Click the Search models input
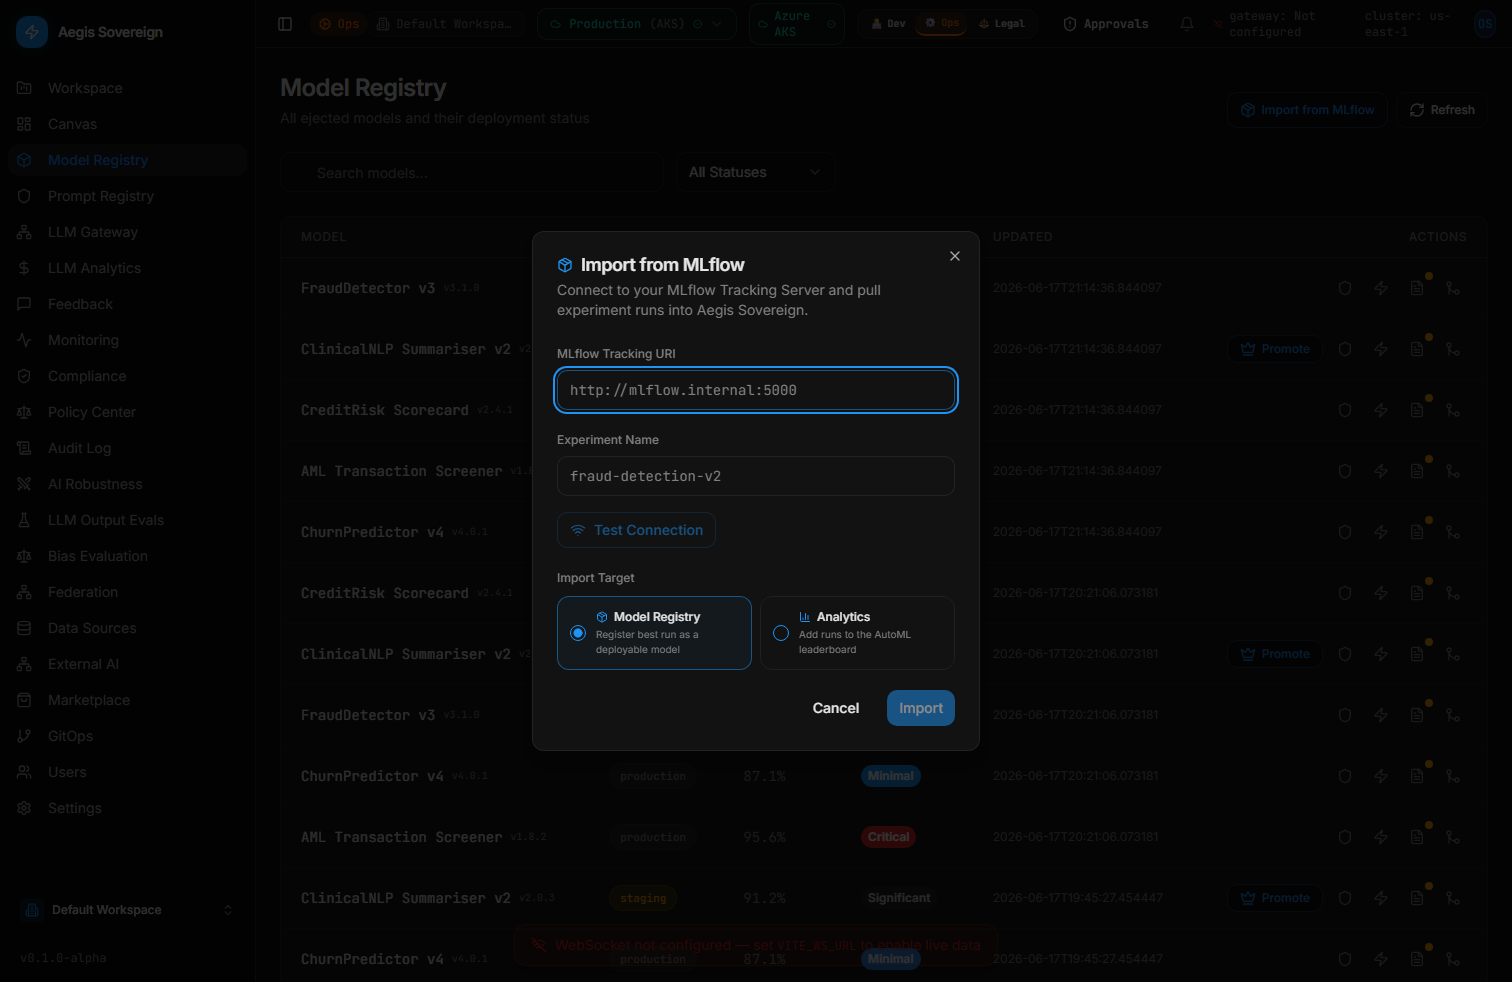The width and height of the screenshot is (1512, 982). click(x=472, y=172)
